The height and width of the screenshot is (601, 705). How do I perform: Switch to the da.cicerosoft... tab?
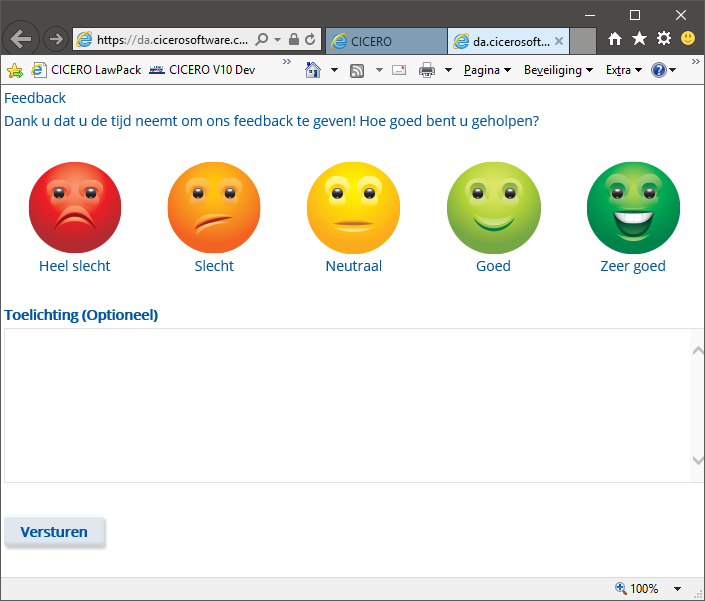click(509, 41)
